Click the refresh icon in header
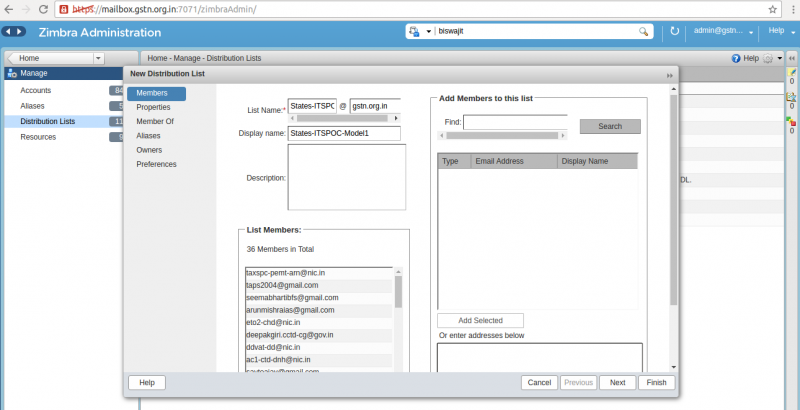Screen dimensions: 800x410 (x=674, y=31)
